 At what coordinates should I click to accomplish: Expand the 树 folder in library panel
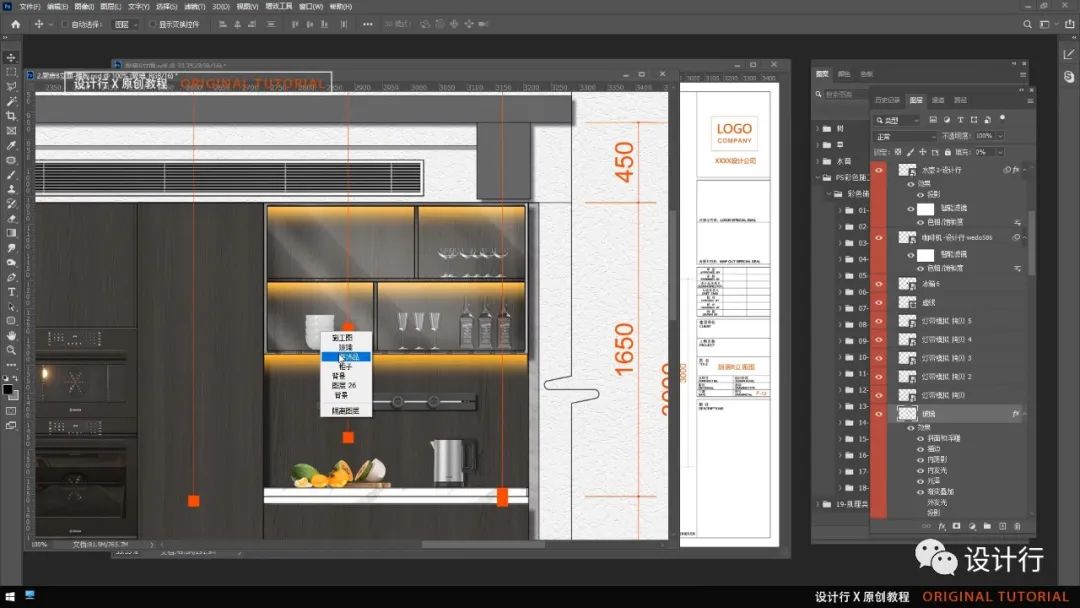point(817,129)
